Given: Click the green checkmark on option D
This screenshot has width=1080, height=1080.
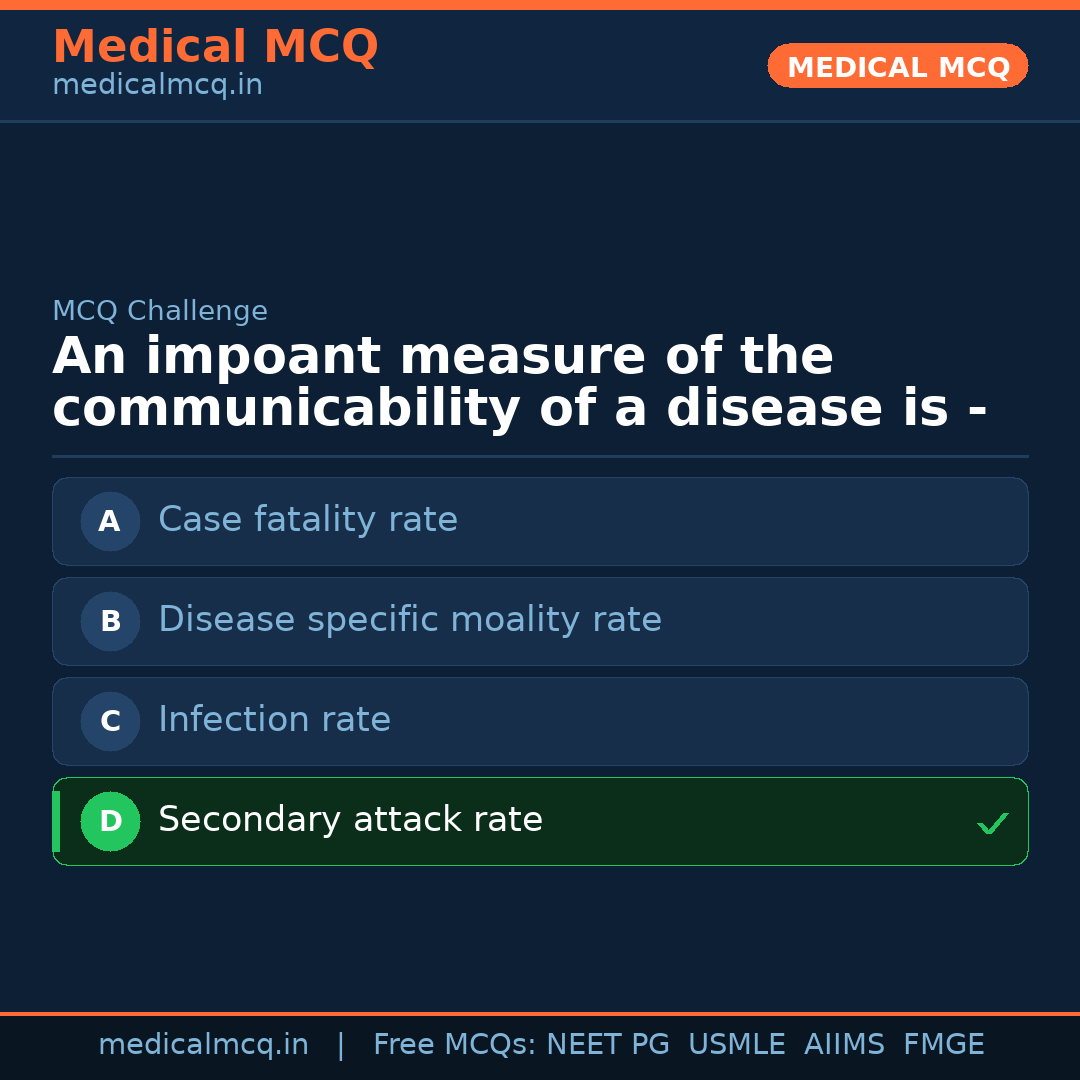Looking at the screenshot, I should 992,823.
